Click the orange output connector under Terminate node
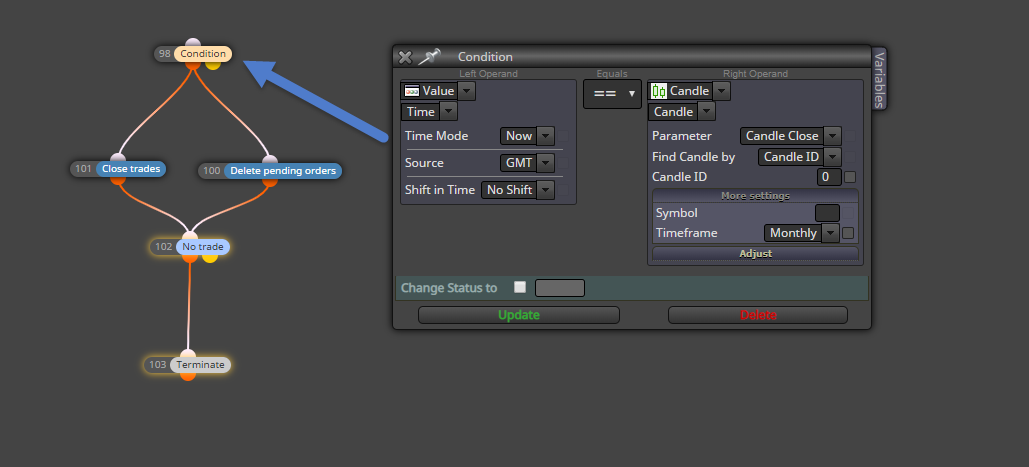This screenshot has width=1029, height=467. pyautogui.click(x=188, y=376)
